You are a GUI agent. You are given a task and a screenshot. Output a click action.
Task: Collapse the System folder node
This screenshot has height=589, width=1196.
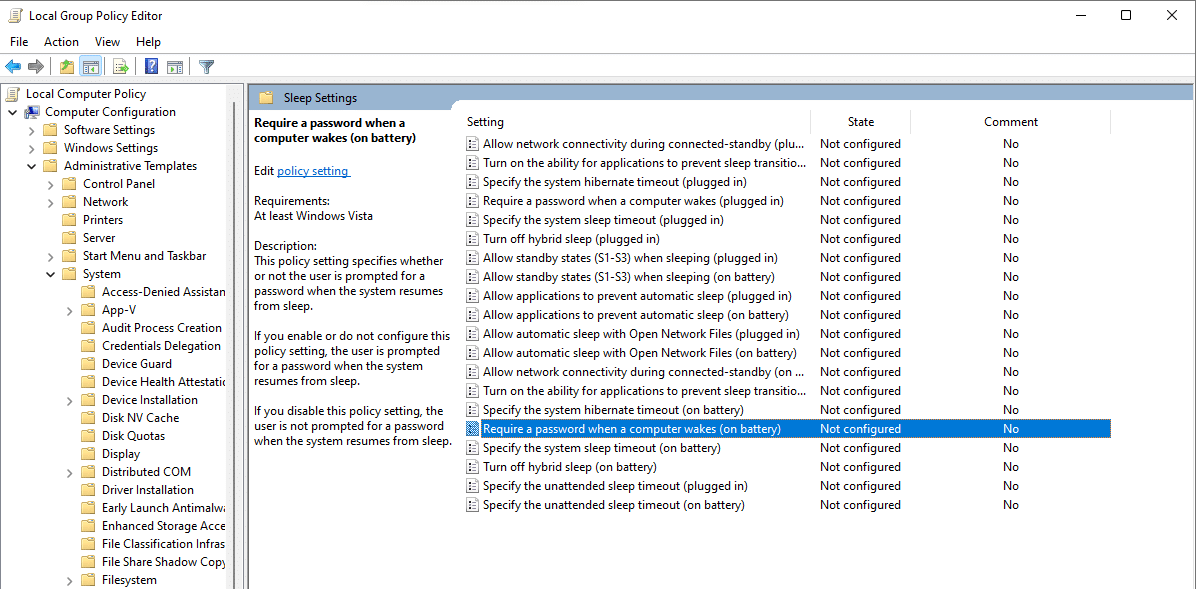51,274
